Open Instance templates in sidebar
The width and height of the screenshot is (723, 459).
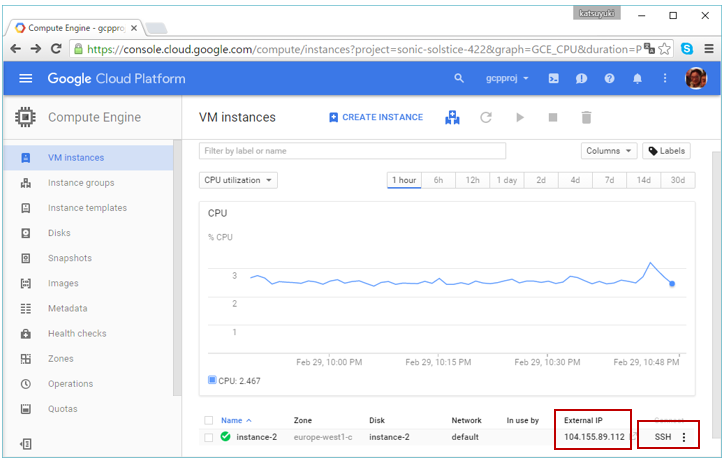[88, 208]
